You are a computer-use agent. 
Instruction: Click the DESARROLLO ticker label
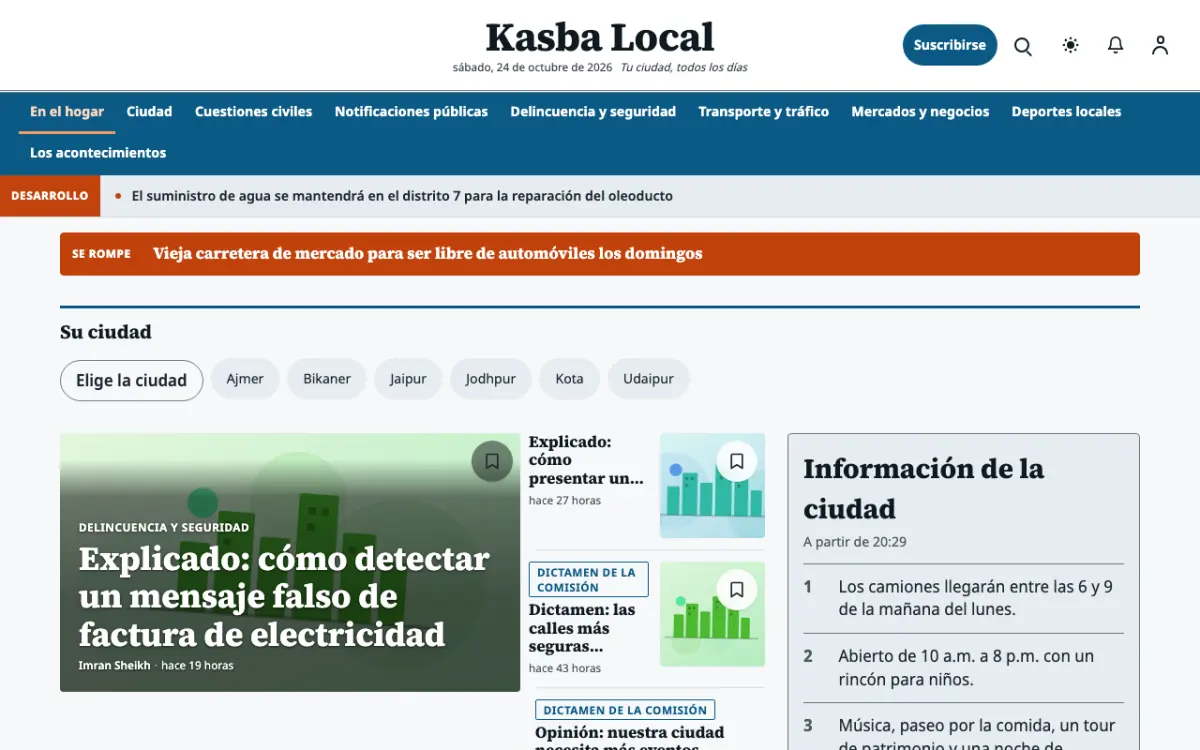[50, 196]
